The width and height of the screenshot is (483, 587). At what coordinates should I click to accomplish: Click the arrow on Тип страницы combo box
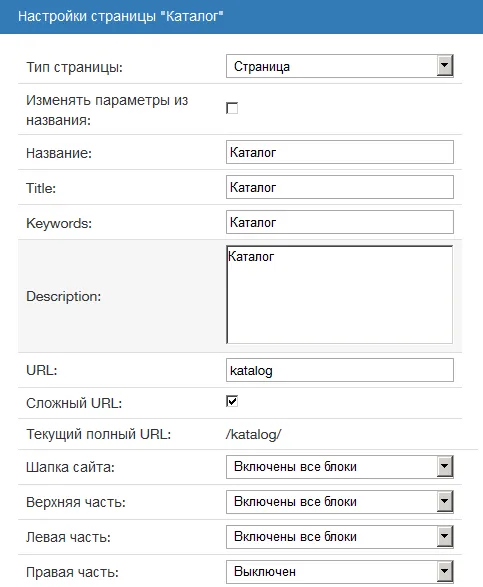click(445, 66)
